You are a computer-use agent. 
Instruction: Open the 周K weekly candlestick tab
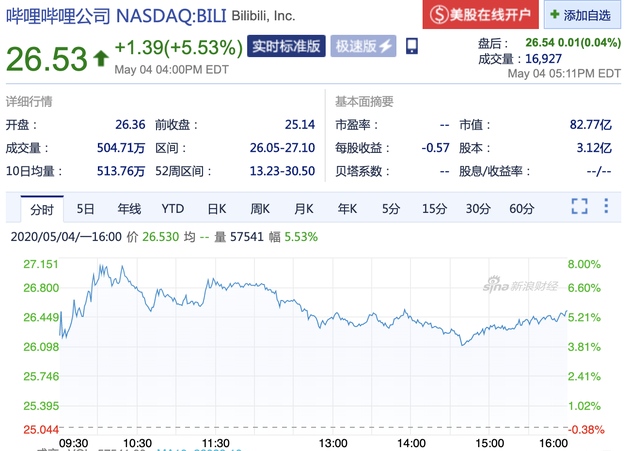coord(260,208)
